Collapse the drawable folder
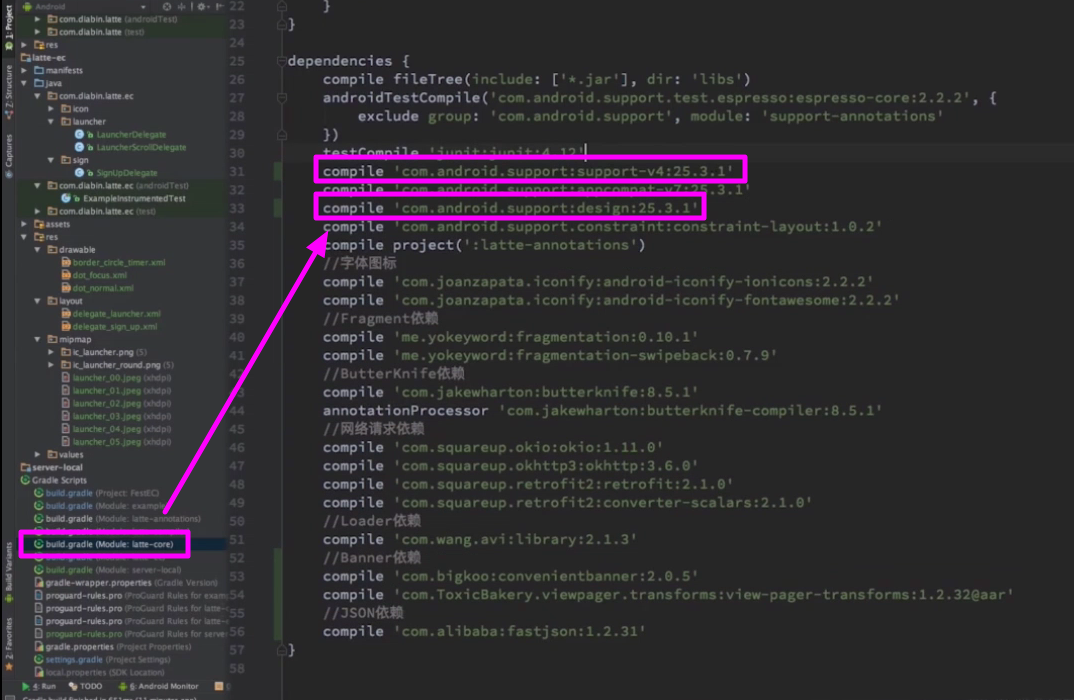The image size is (1074, 700). (38, 250)
